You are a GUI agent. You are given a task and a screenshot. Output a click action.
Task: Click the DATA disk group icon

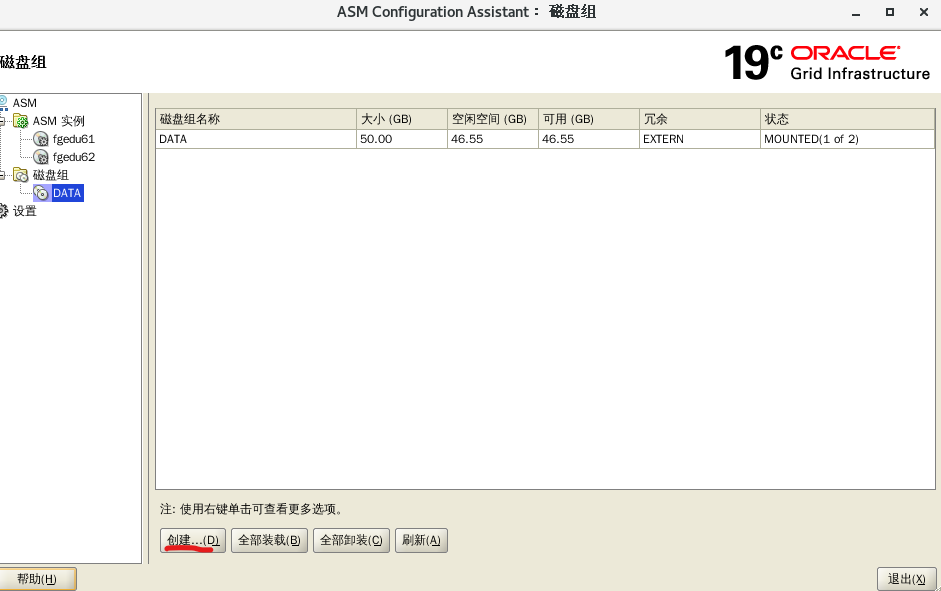click(41, 193)
